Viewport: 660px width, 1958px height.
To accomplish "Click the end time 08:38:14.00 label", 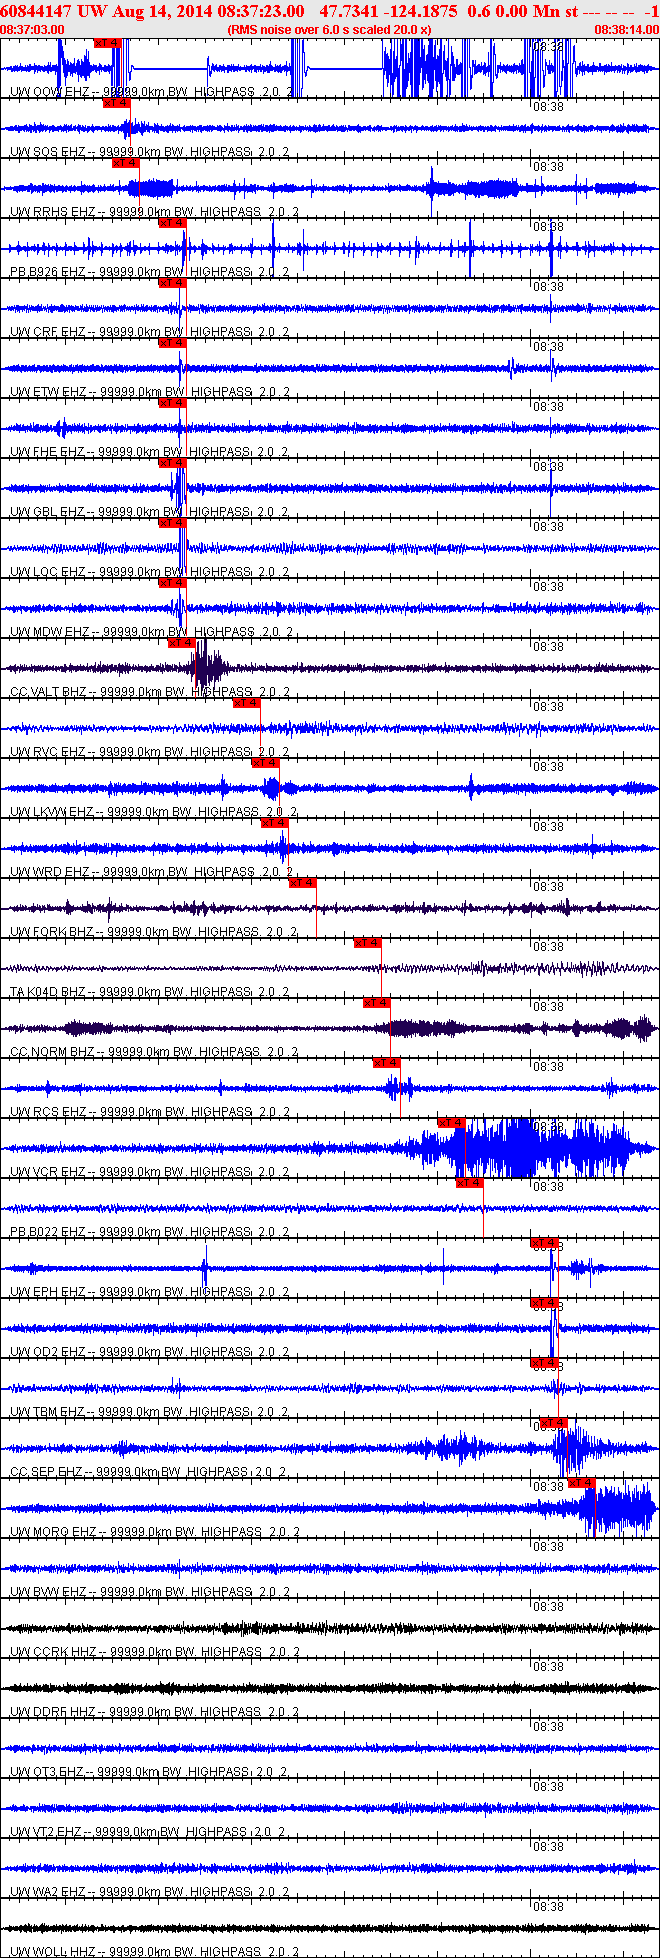I will pyautogui.click(x=627, y=30).
